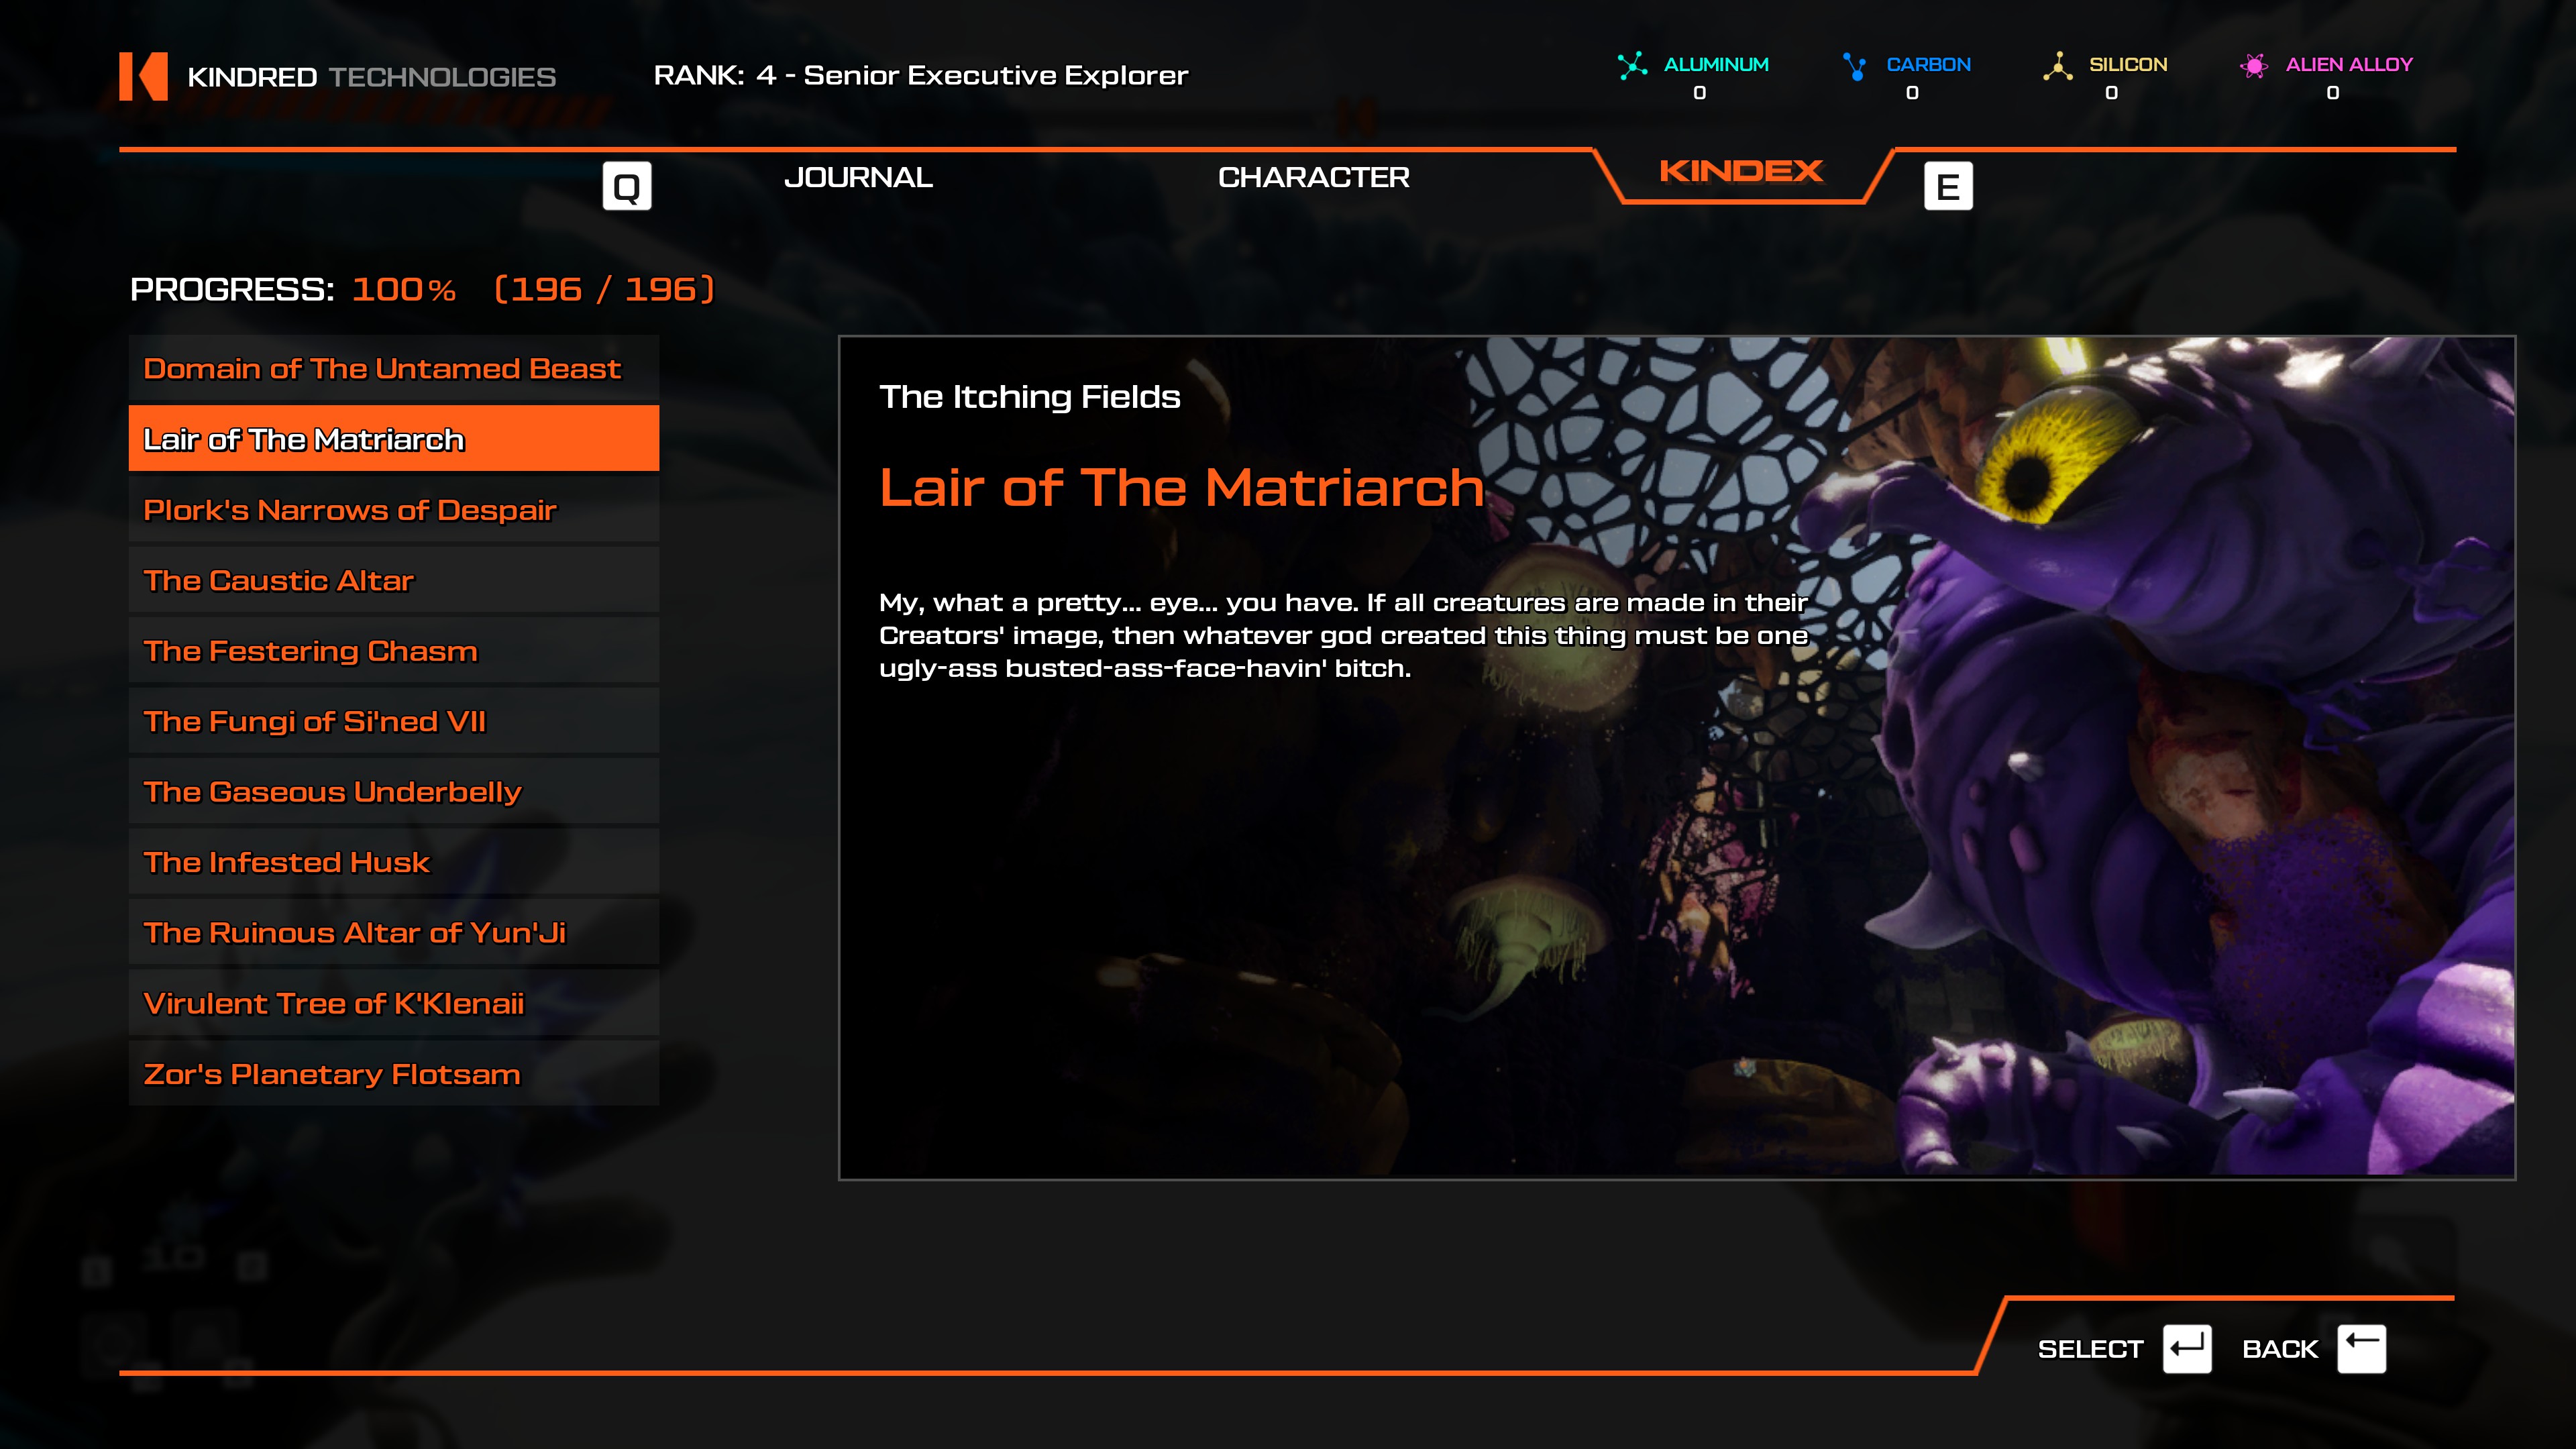Click the Back backspace-key icon
This screenshot has height=1449, width=2576.
[x=2362, y=1349]
